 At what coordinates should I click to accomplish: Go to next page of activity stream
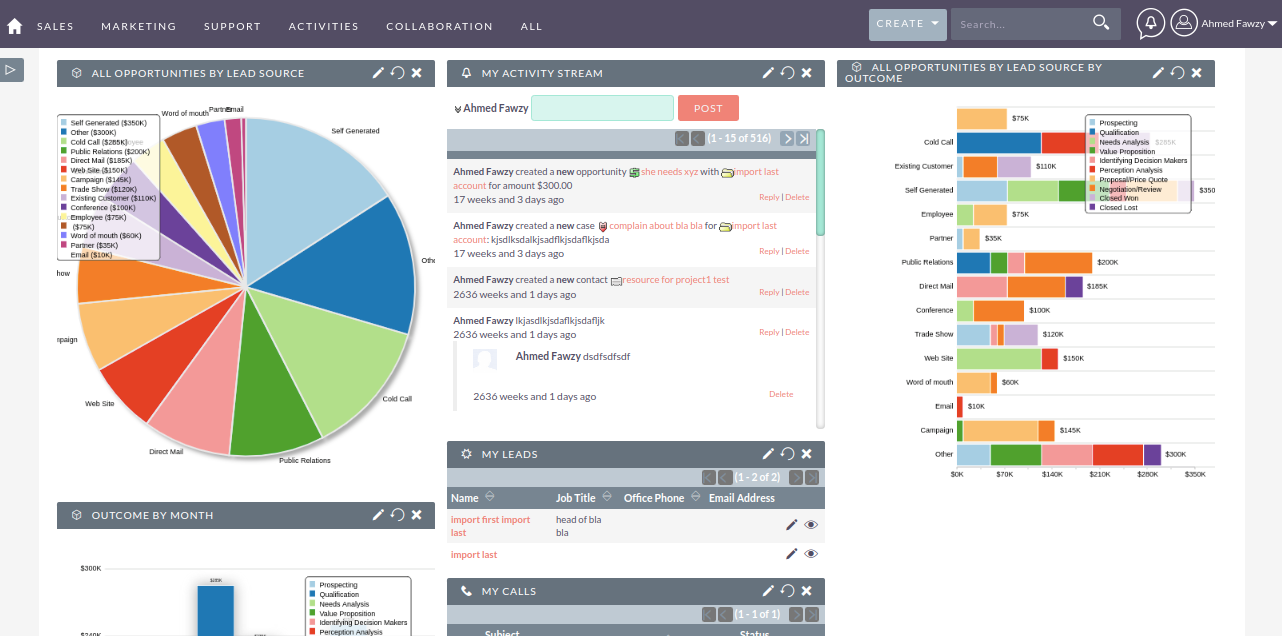787,139
